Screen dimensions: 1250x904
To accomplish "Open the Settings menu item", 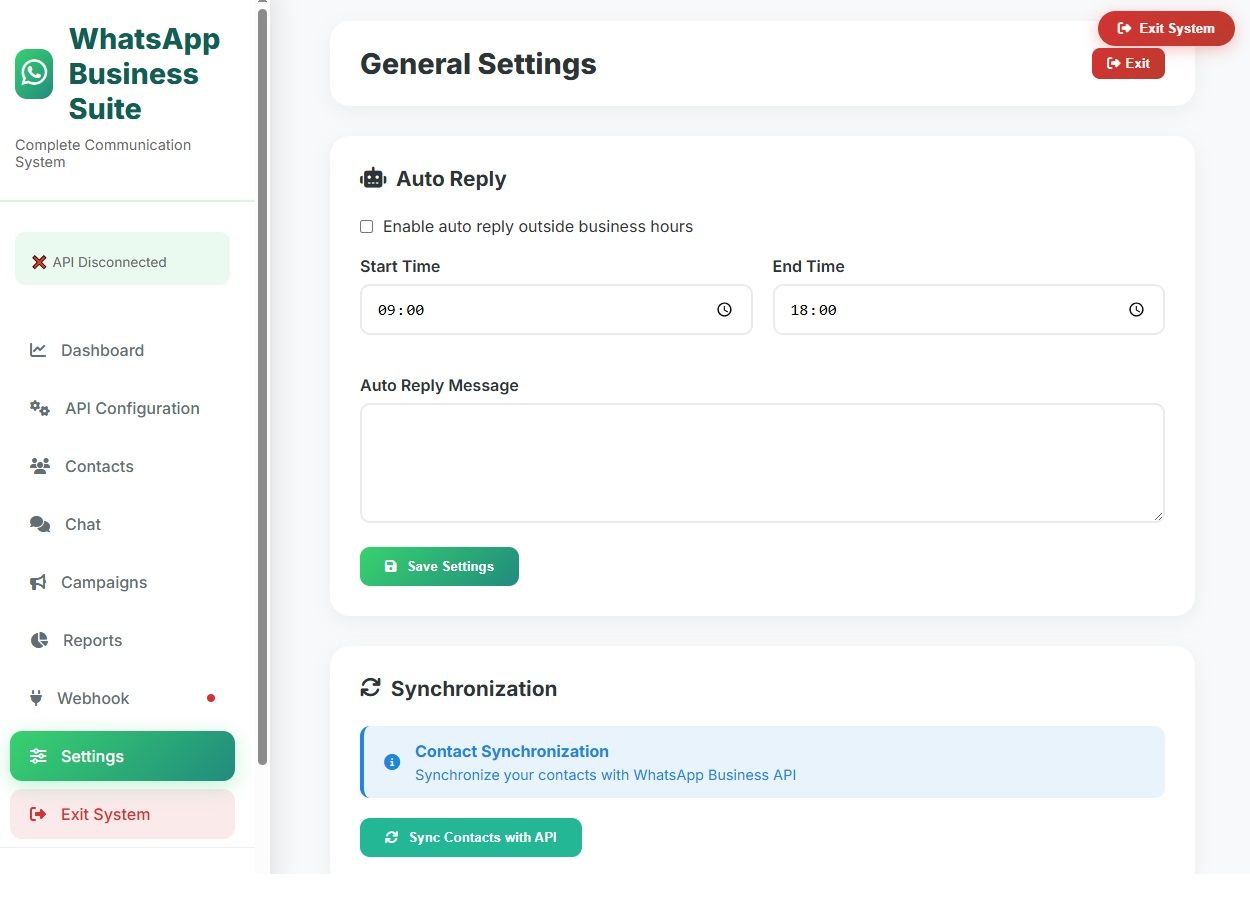I will pos(122,756).
